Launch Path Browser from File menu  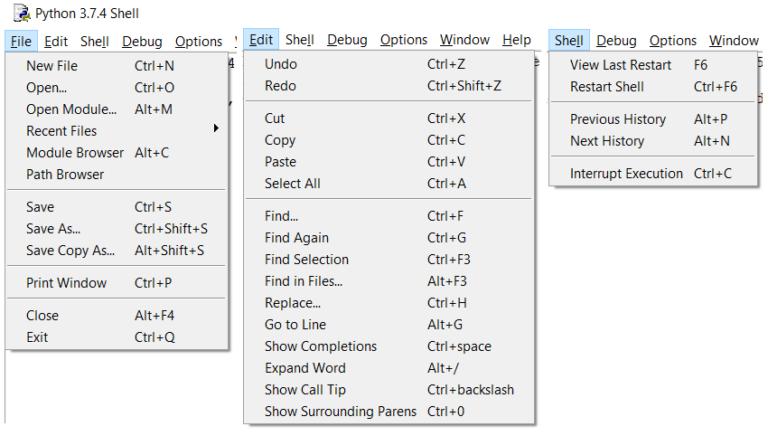[x=65, y=174]
